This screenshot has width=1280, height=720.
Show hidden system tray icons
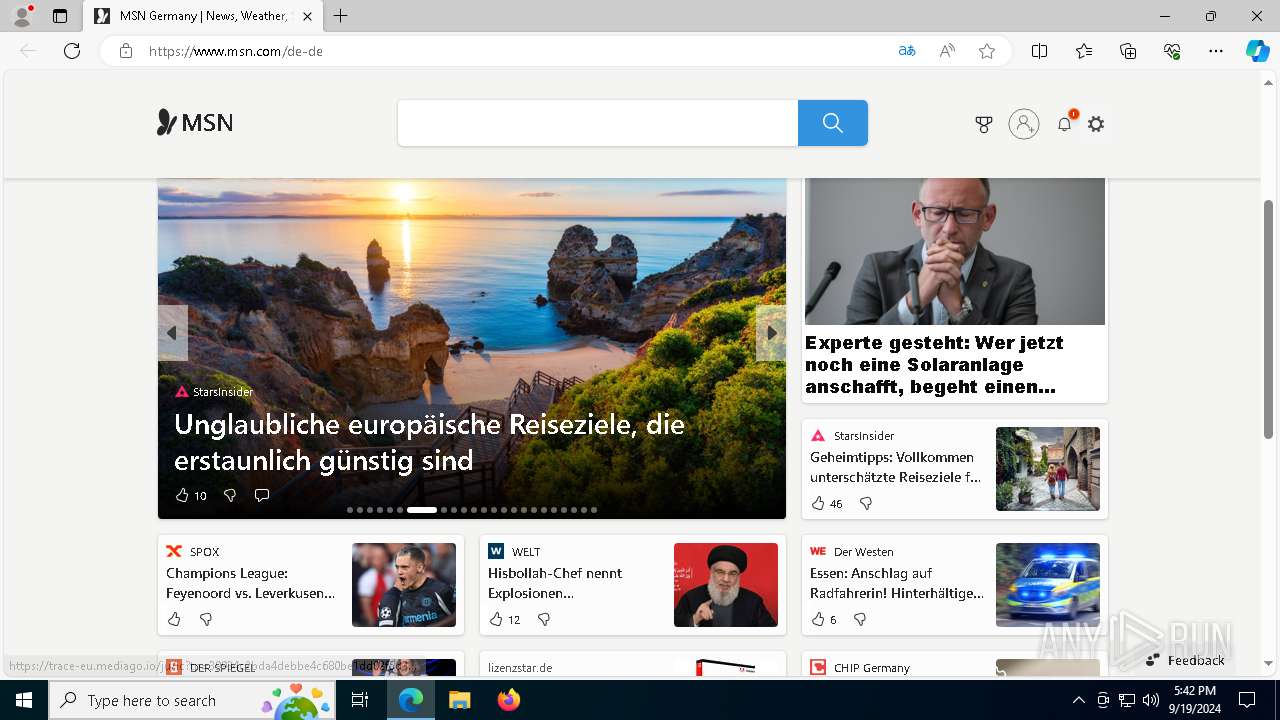(1078, 700)
